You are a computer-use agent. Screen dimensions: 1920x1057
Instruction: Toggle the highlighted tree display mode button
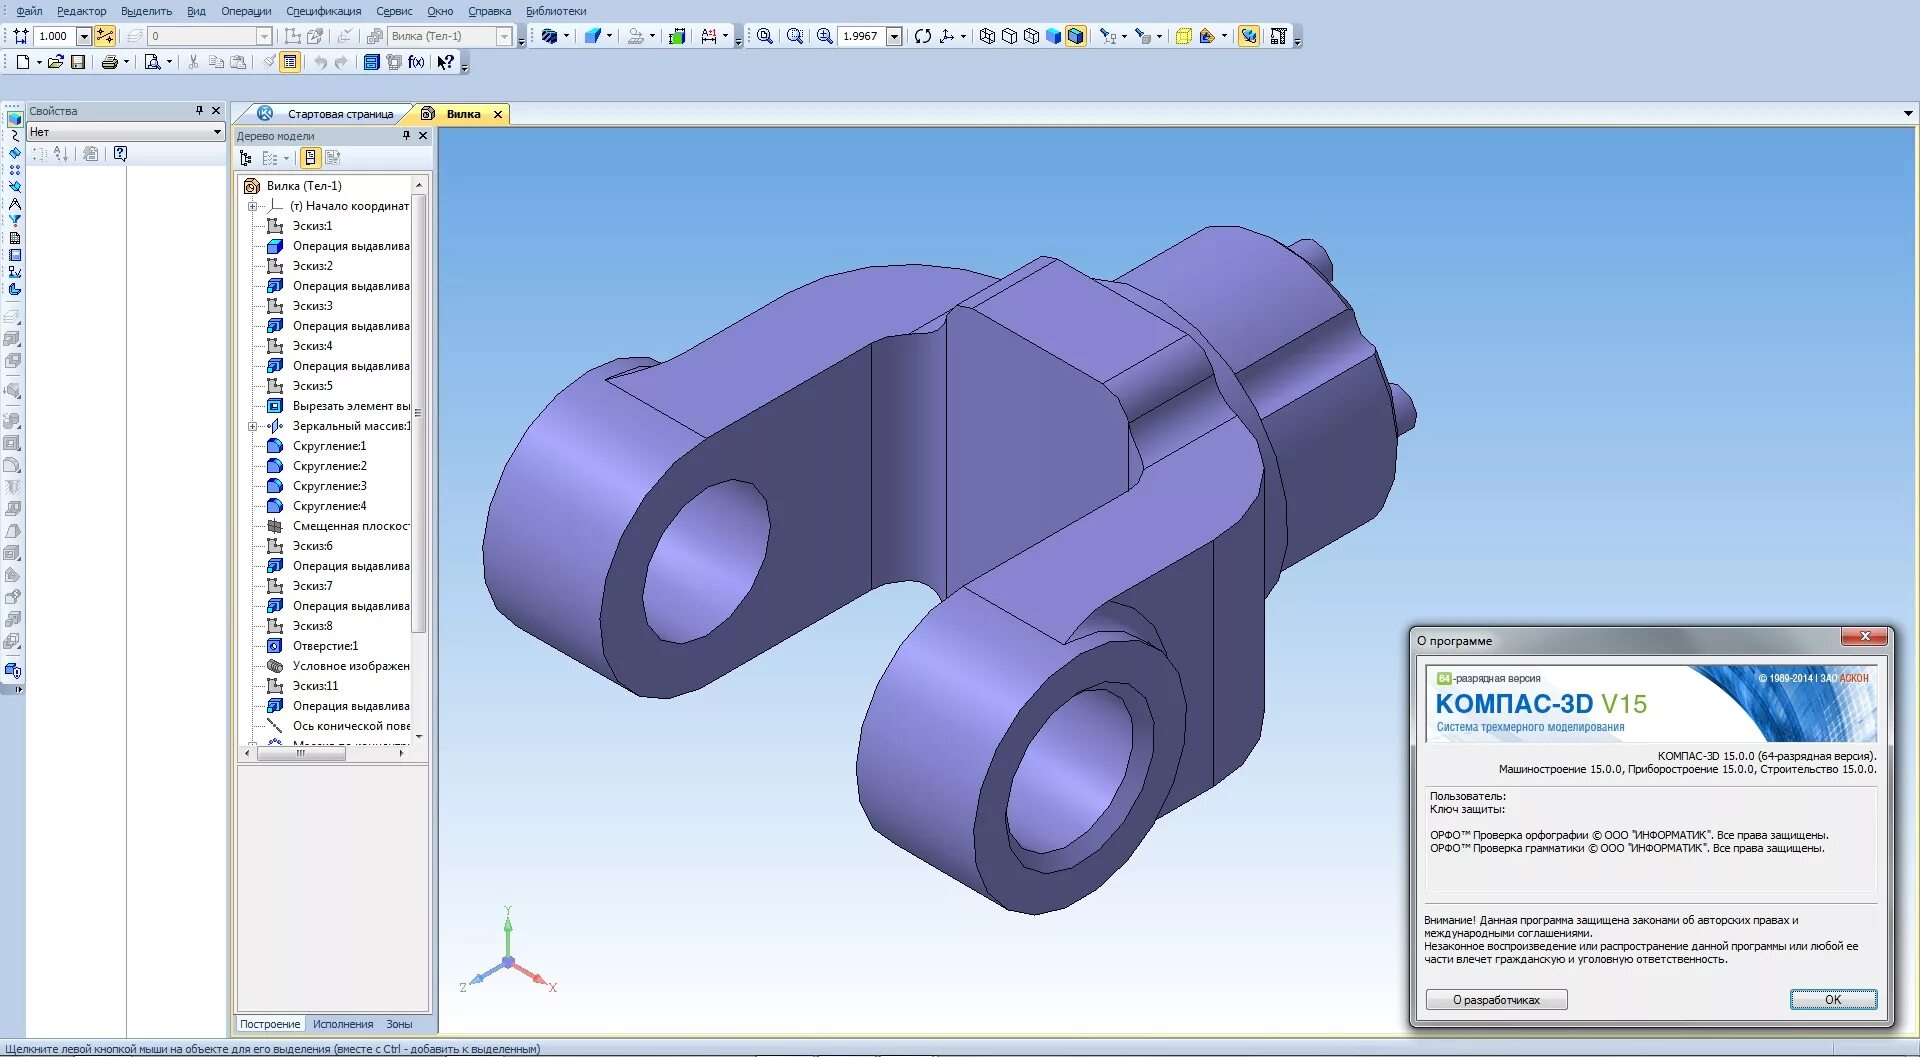310,158
